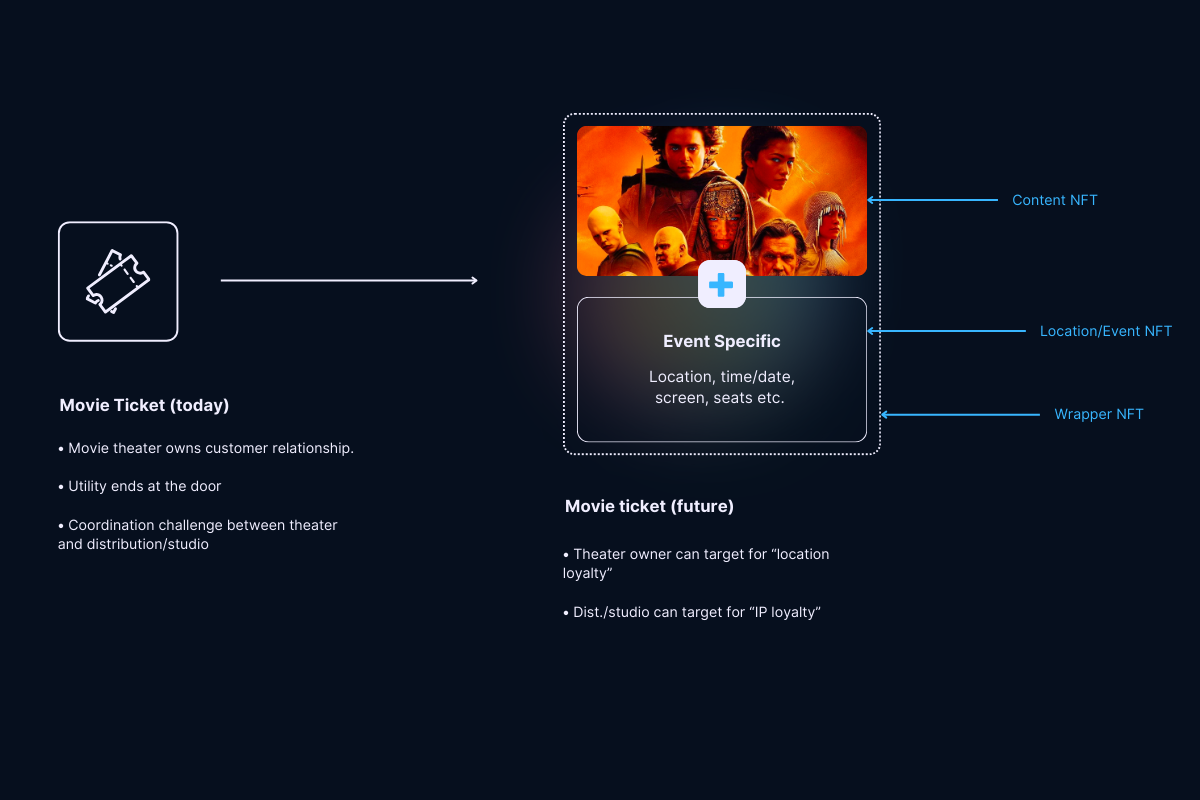Click the blue plus icon
Viewport: 1200px width, 800px height.
(x=721, y=285)
